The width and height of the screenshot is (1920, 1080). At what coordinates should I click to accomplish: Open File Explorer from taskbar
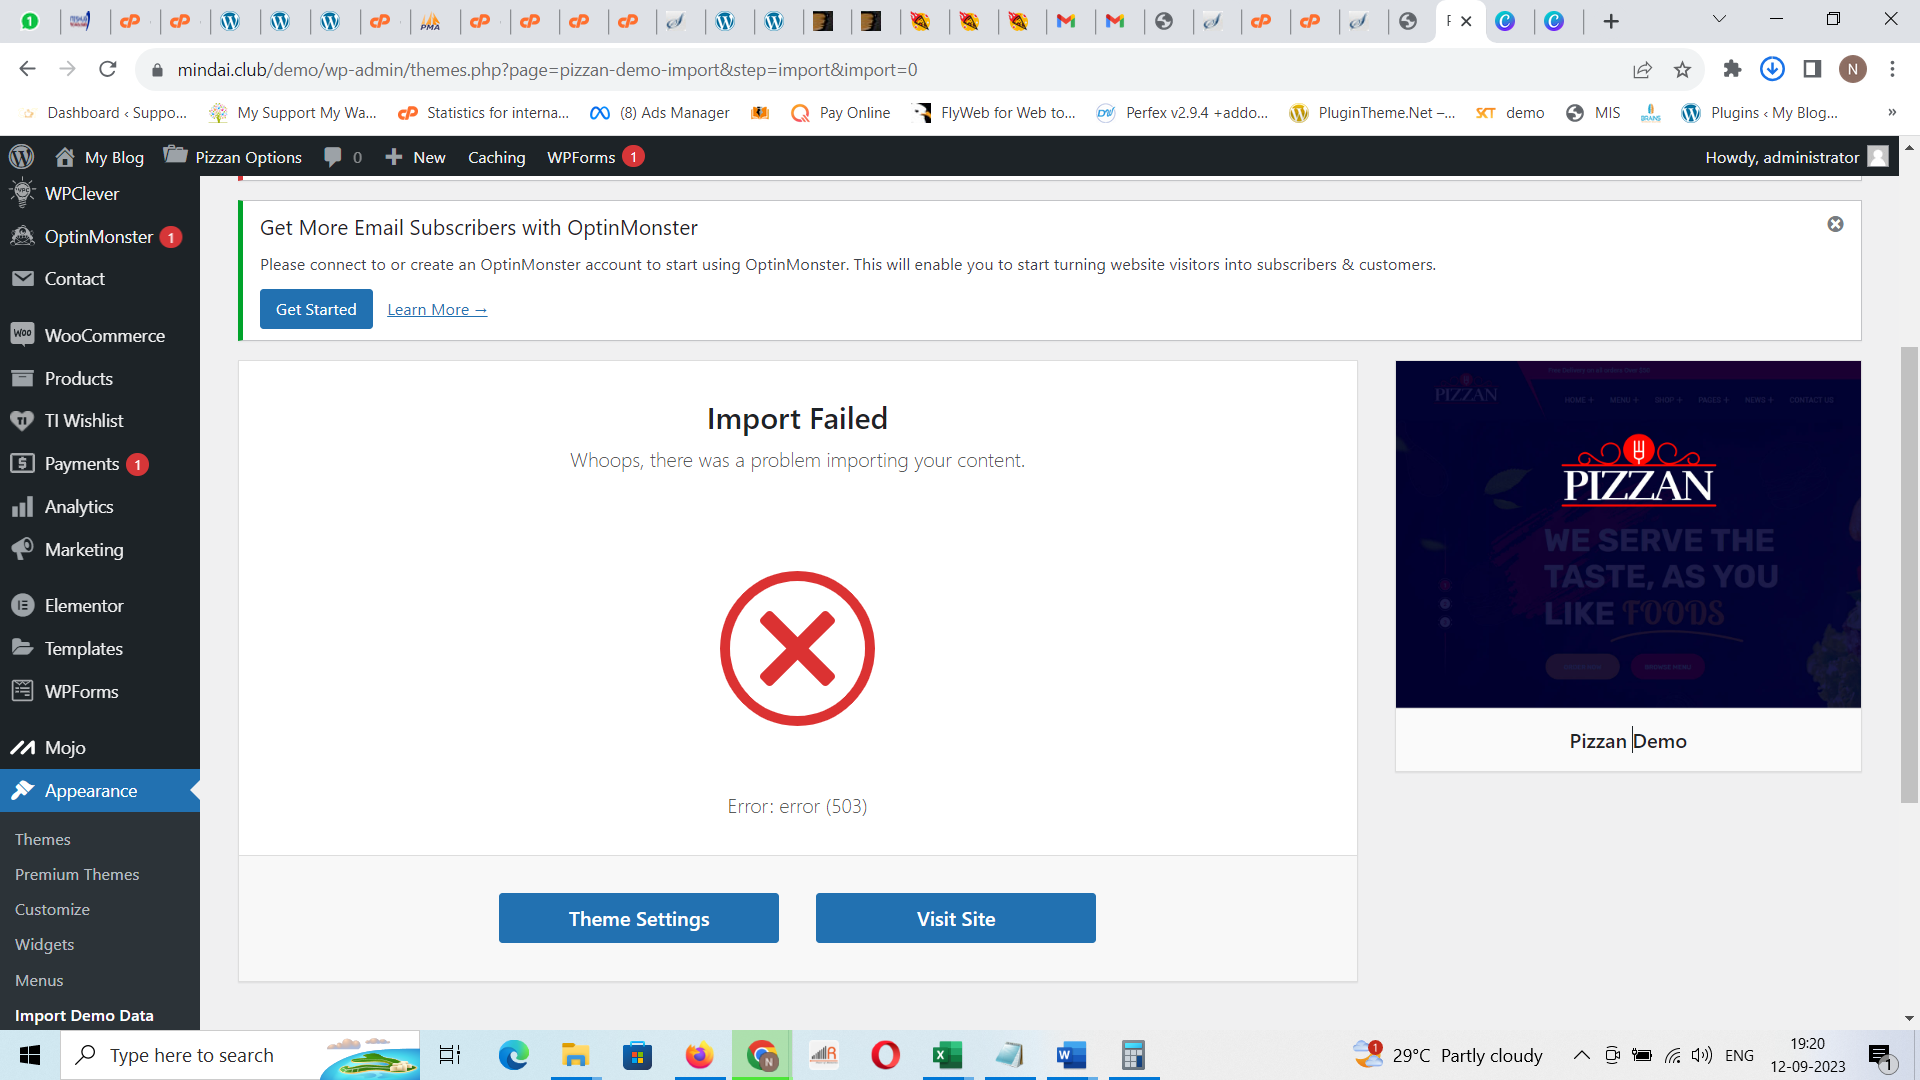575,1055
